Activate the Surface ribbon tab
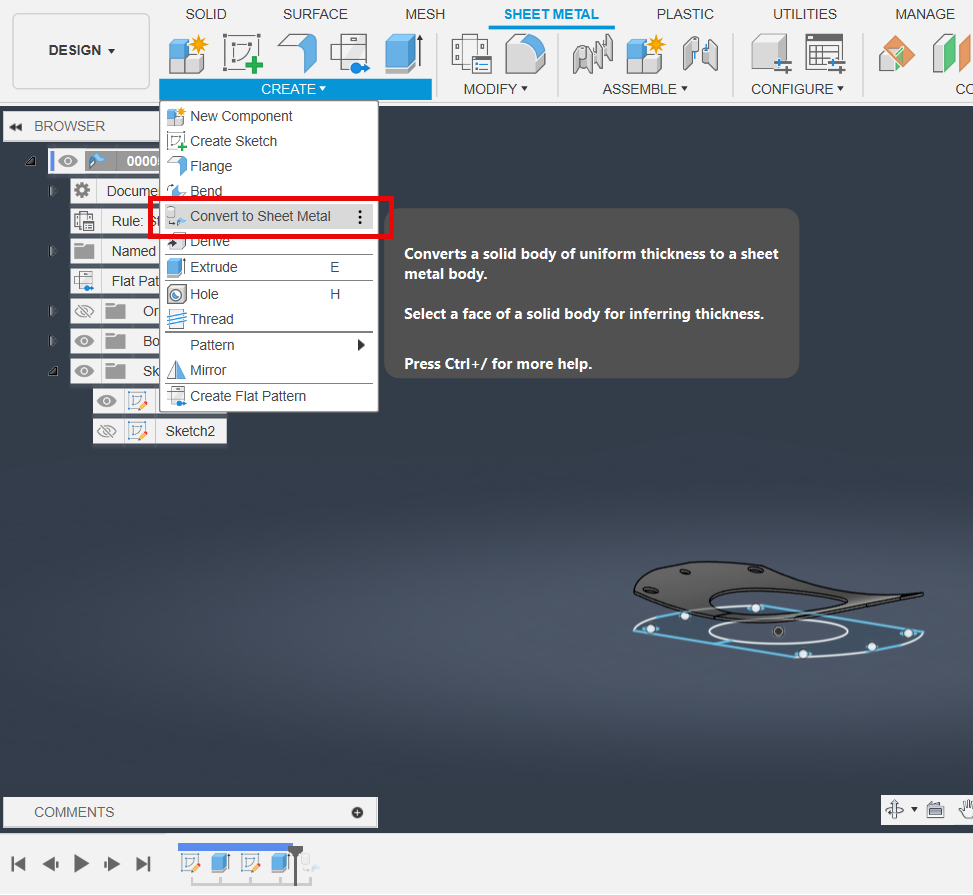The height and width of the screenshot is (895, 973). point(315,14)
